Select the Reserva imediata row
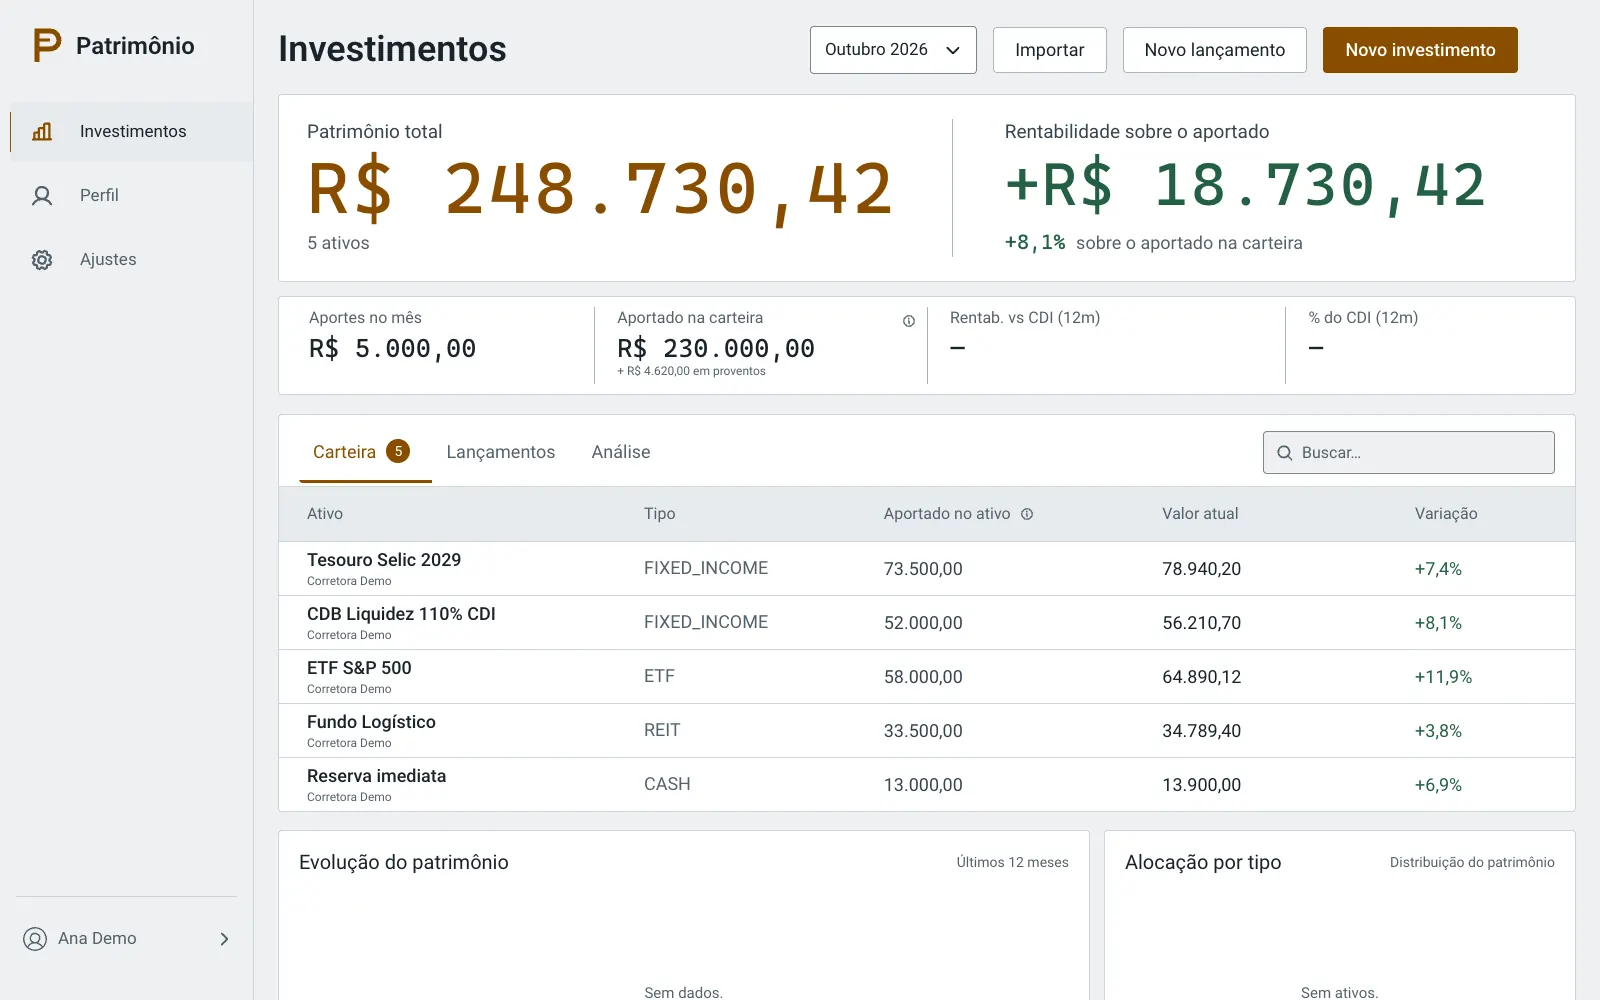Screen dimensions: 1600x1000 click(x=927, y=785)
